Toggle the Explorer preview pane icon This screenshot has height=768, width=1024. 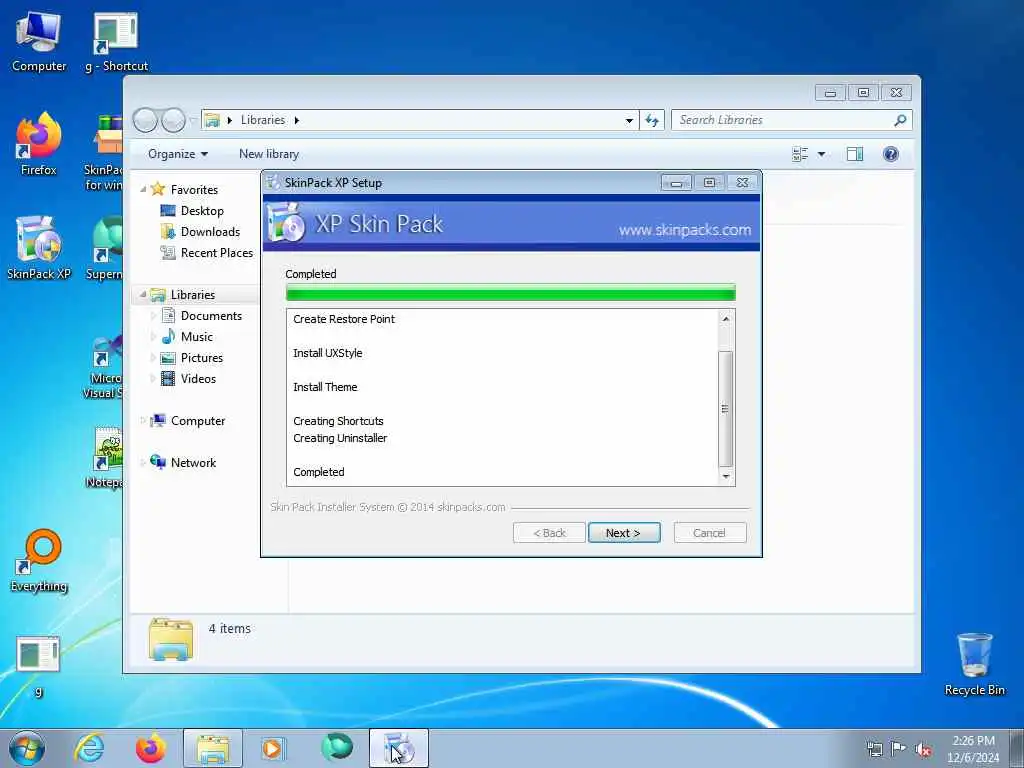(855, 154)
